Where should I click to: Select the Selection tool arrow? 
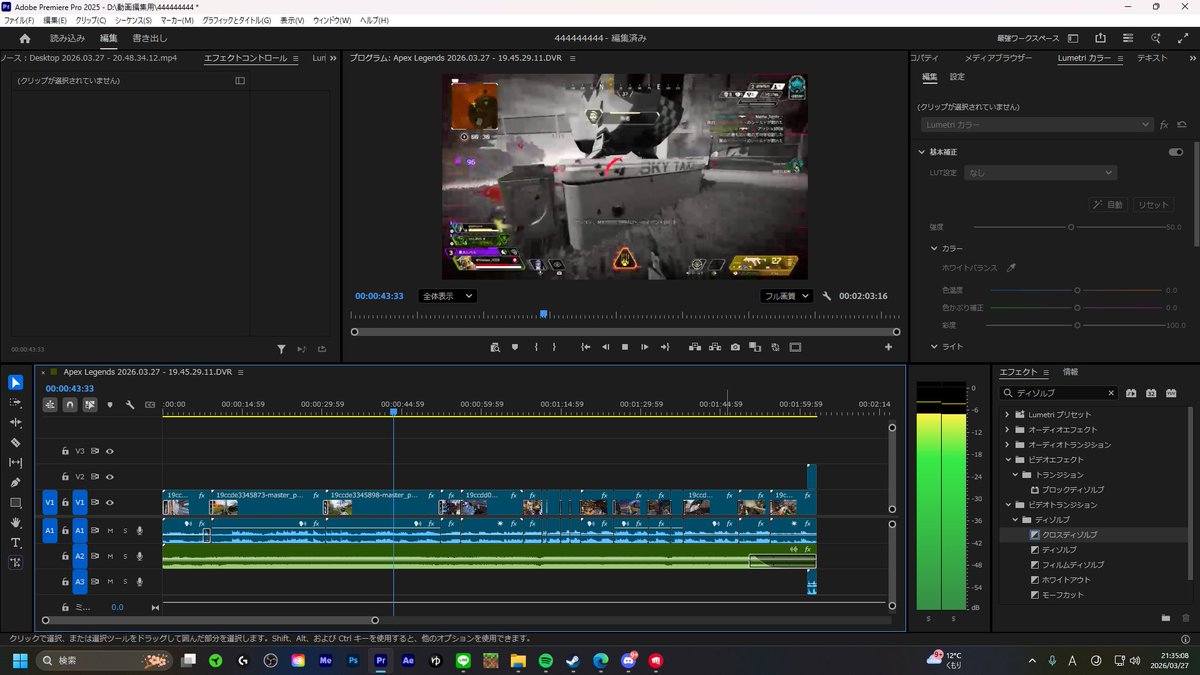15,382
